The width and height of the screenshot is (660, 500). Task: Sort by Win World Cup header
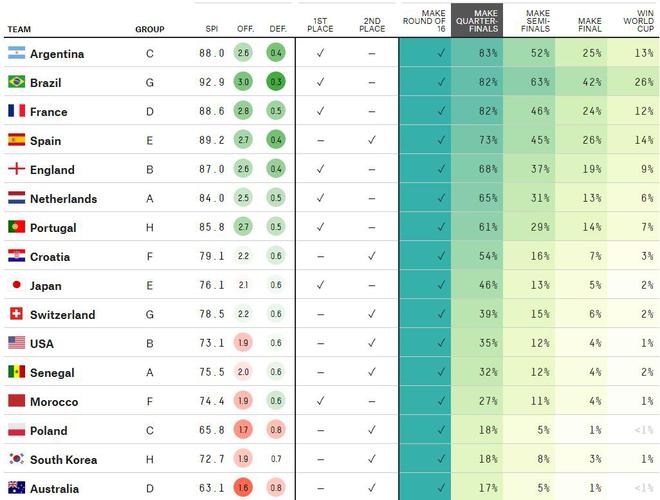pyautogui.click(x=634, y=22)
